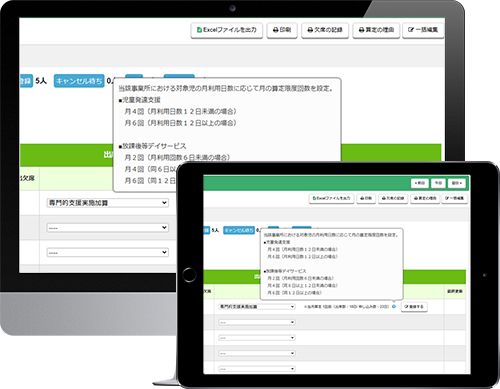The image size is (500, 389).
Task: Open 算定の理由 on the tablet screen
Action: click(425, 198)
